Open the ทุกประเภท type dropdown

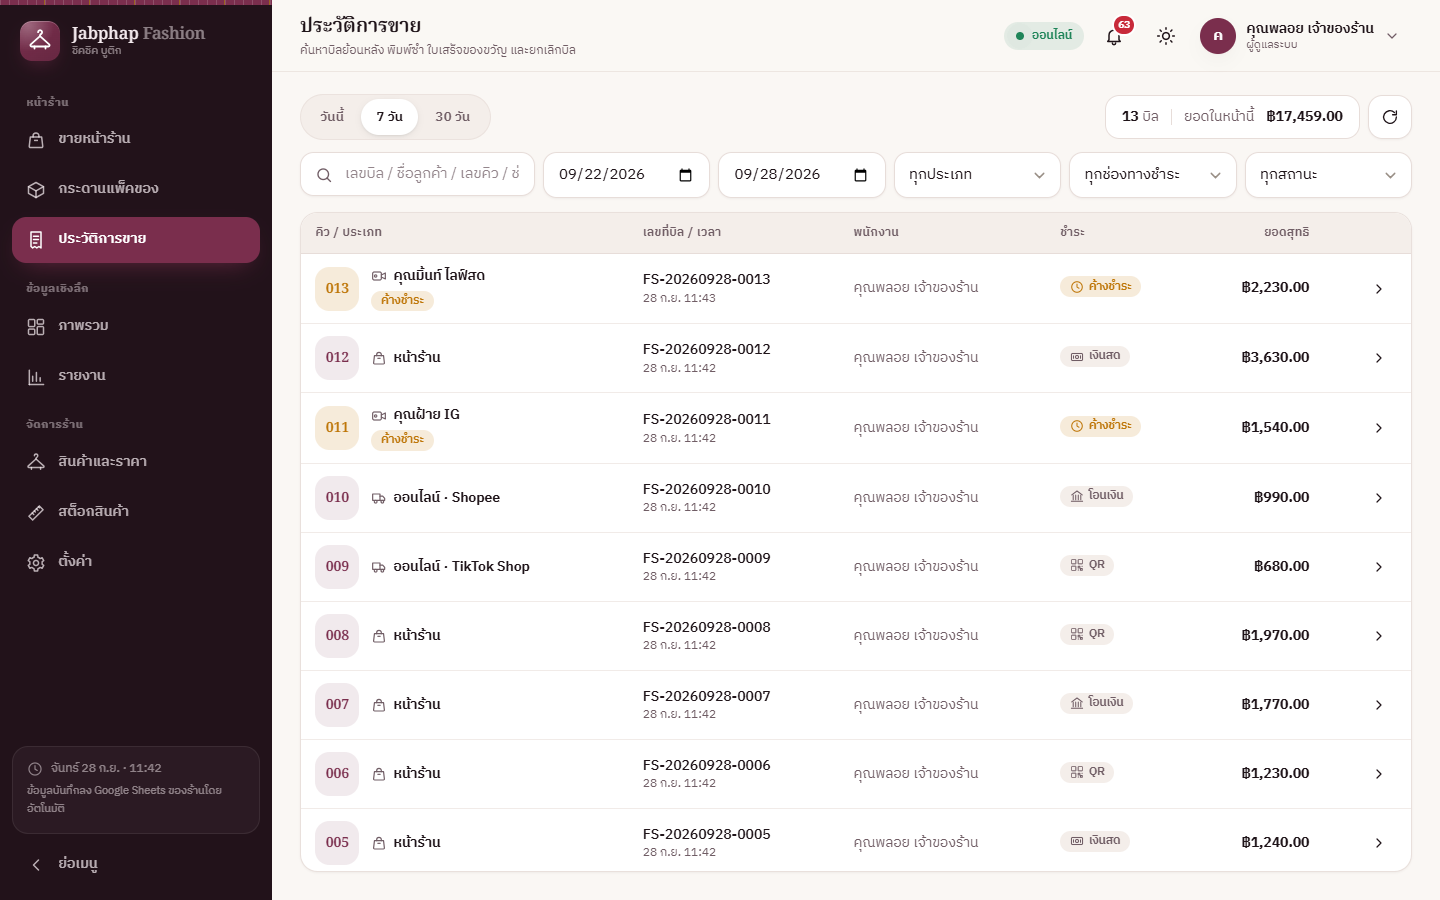coord(977,175)
